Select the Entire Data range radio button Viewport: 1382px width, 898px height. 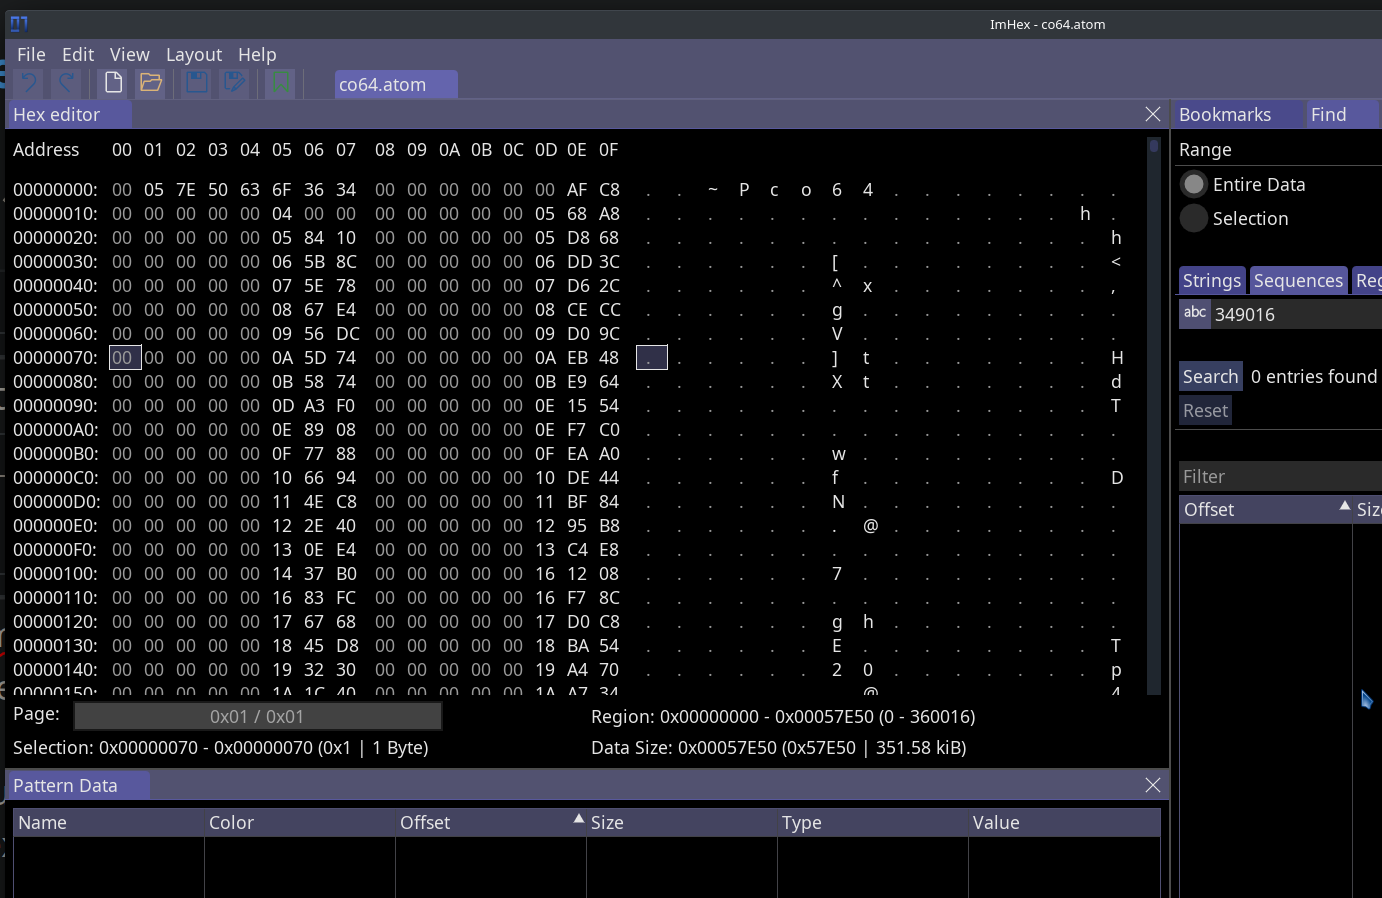coord(1194,184)
